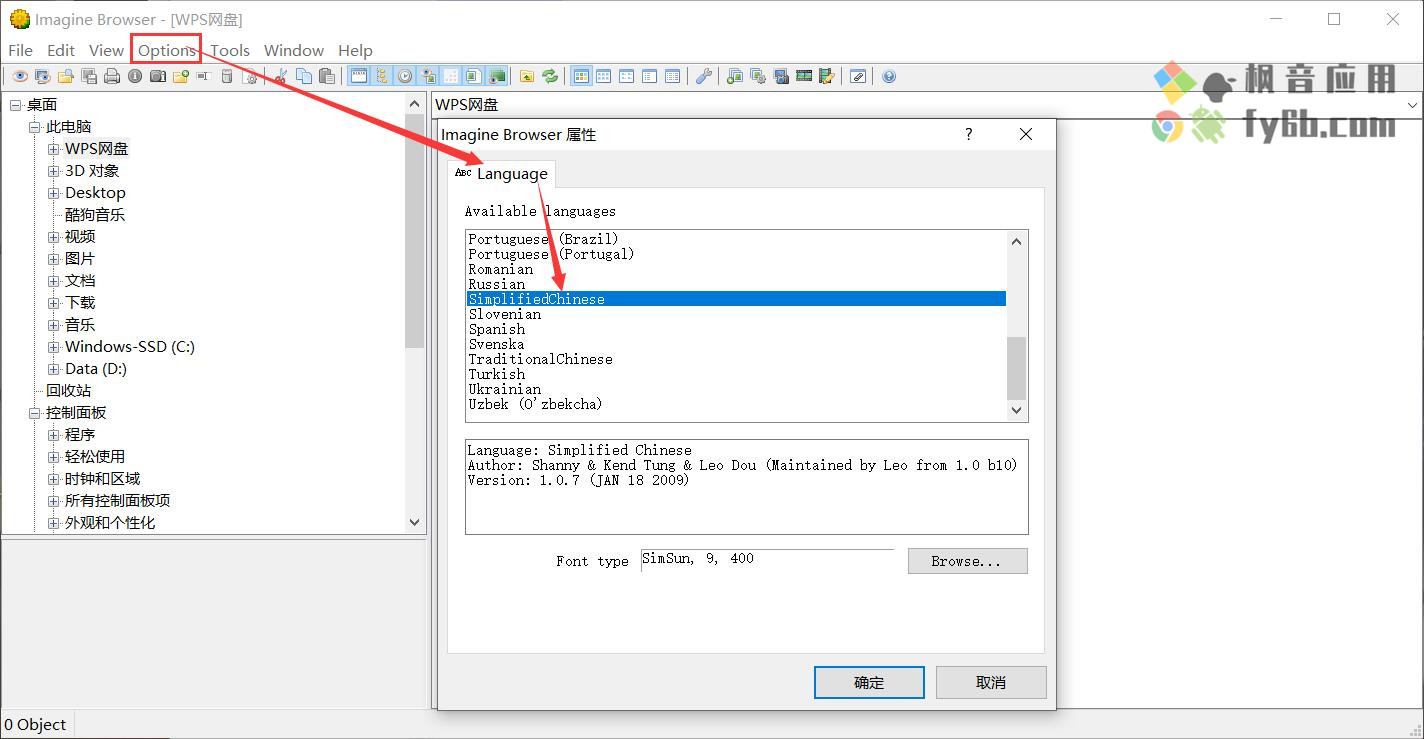Expand the Data (D:) drive node
The height and width of the screenshot is (739, 1424).
pos(54,369)
